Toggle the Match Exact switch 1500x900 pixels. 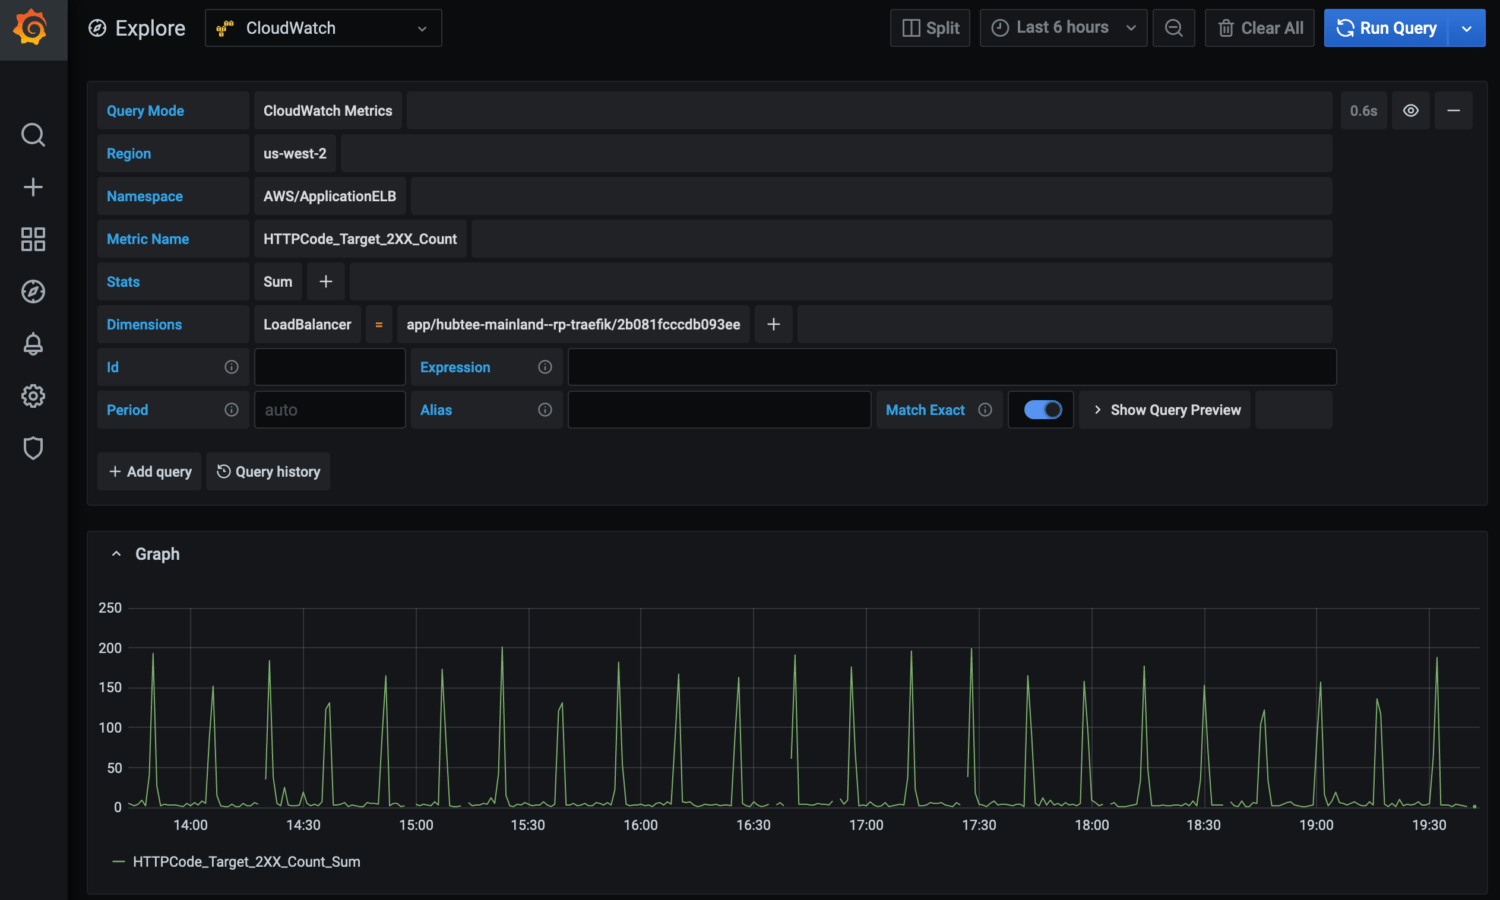[x=1042, y=410]
